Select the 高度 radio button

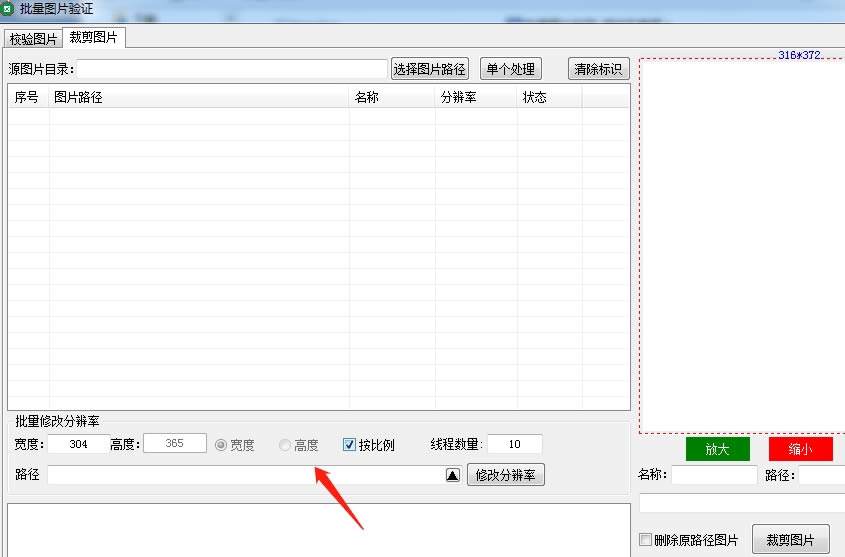click(285, 445)
